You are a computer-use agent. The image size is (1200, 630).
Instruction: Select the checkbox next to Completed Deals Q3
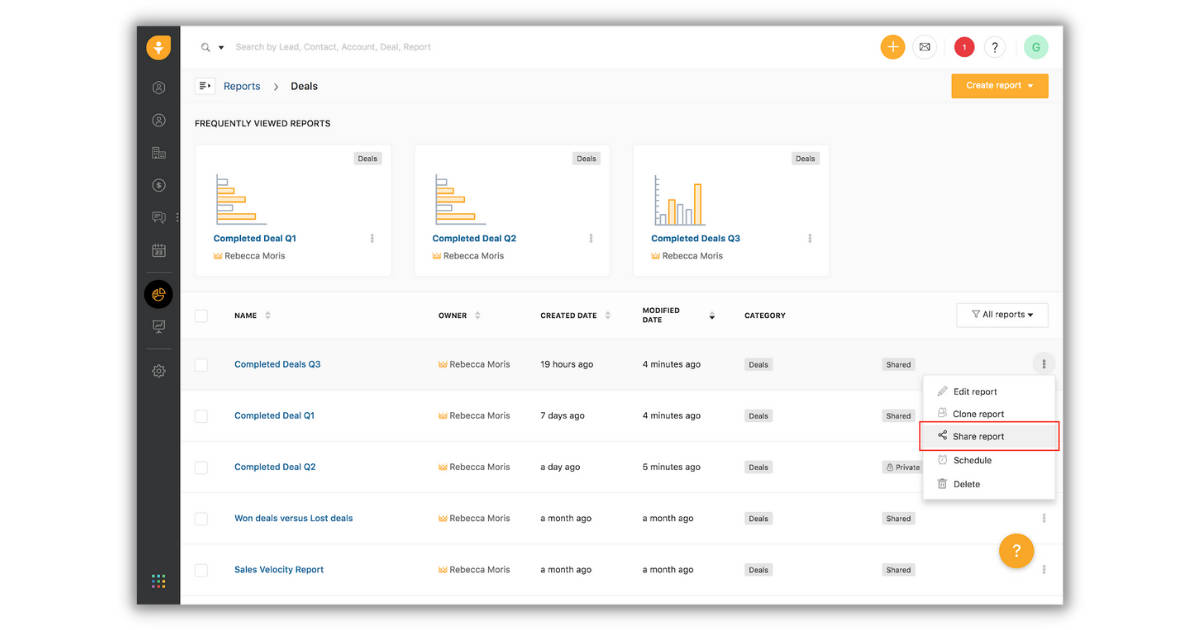tap(201, 364)
